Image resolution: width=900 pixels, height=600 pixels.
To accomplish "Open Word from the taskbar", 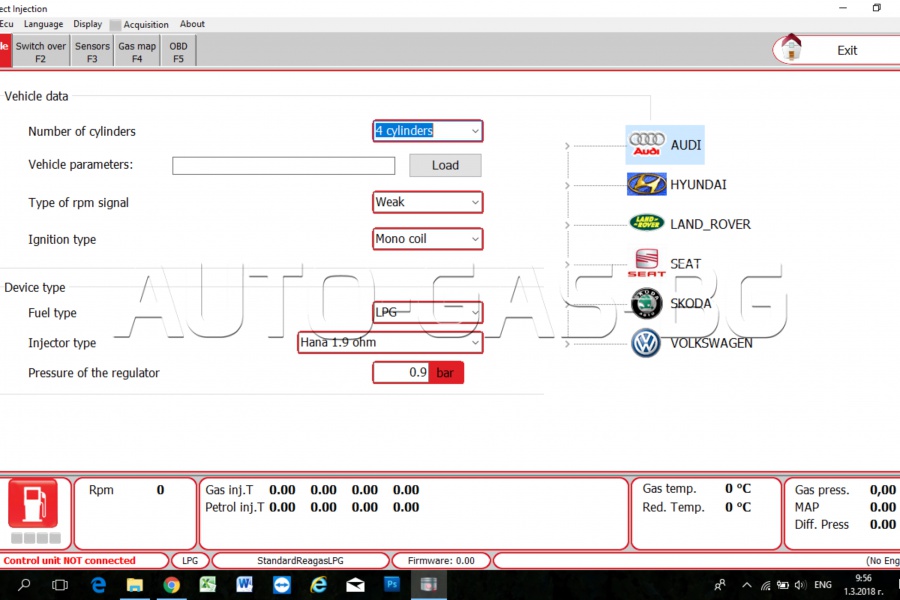I will (245, 584).
